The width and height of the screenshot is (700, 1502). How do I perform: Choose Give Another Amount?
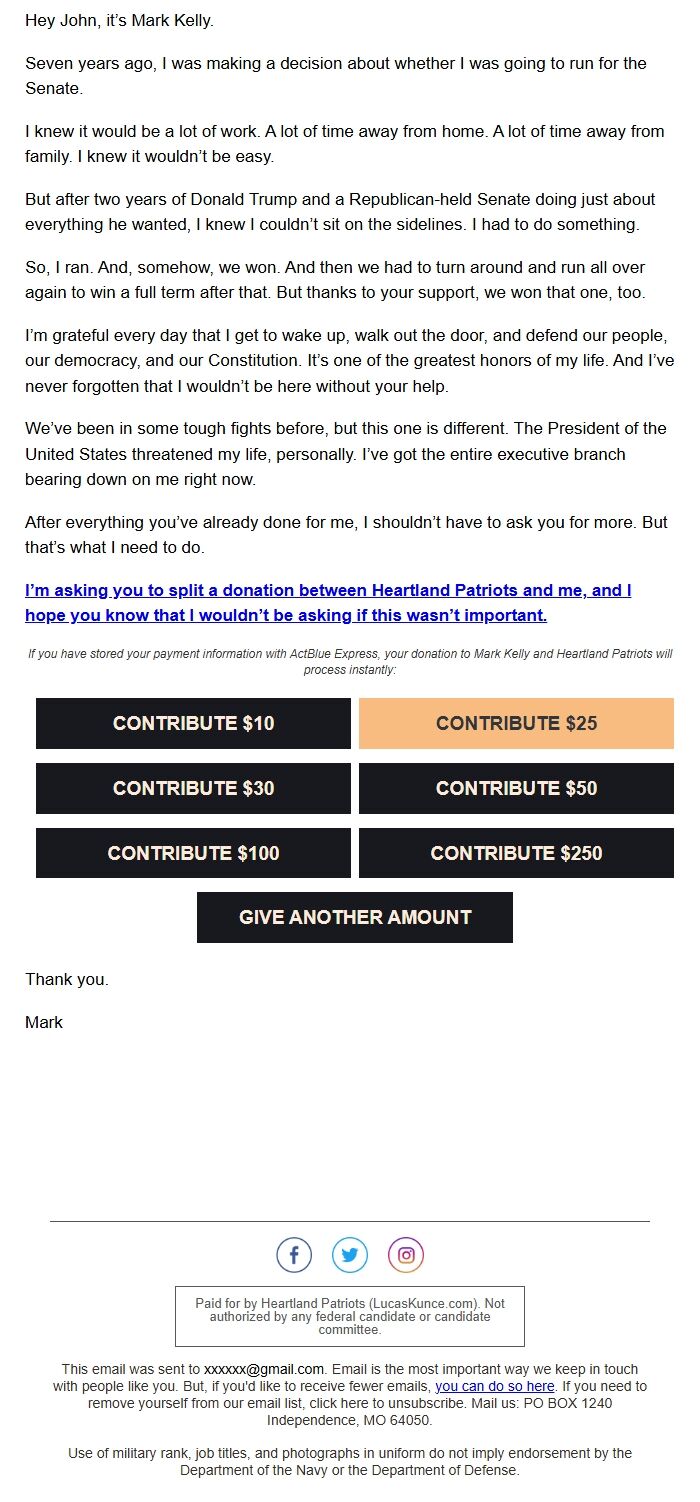(x=355, y=917)
